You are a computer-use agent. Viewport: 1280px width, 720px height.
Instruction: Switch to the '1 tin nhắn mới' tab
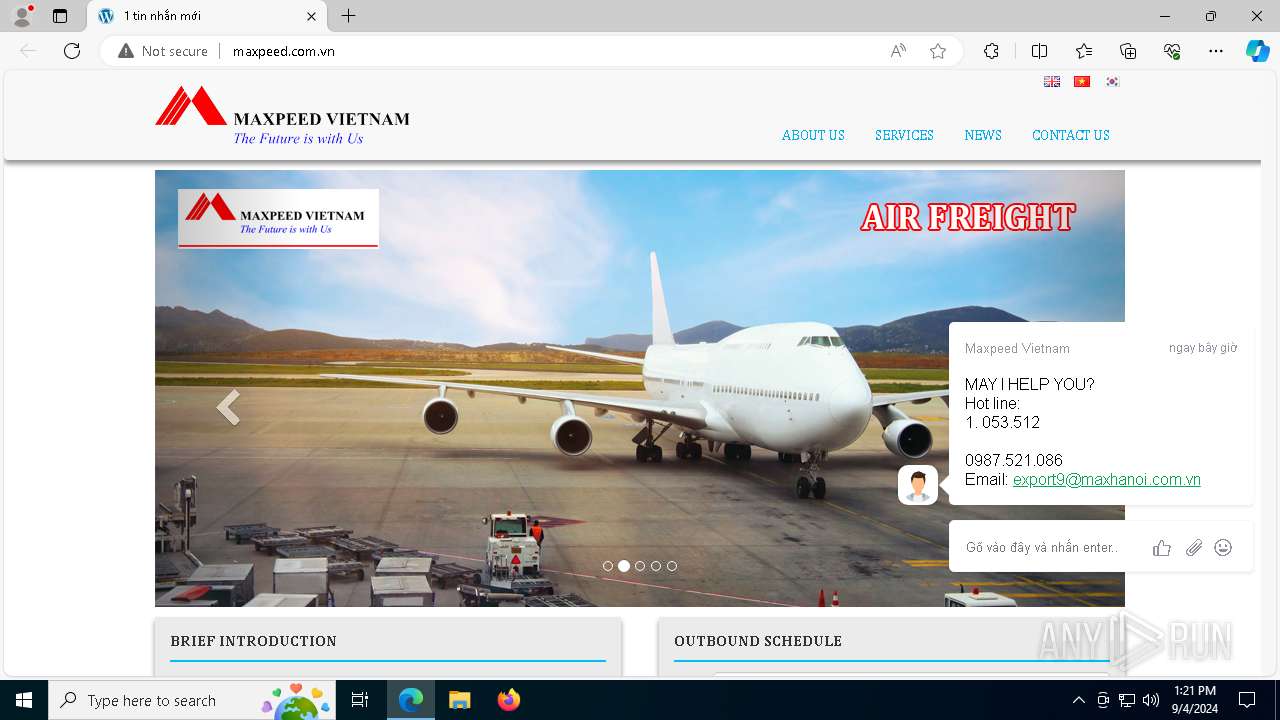point(207,16)
